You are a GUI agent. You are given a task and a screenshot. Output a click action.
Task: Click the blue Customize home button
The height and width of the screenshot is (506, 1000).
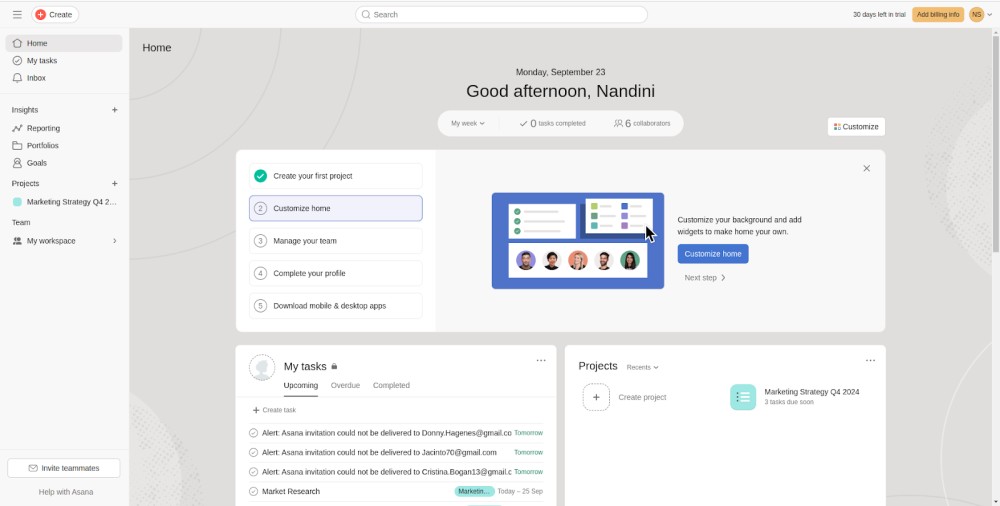tap(712, 254)
